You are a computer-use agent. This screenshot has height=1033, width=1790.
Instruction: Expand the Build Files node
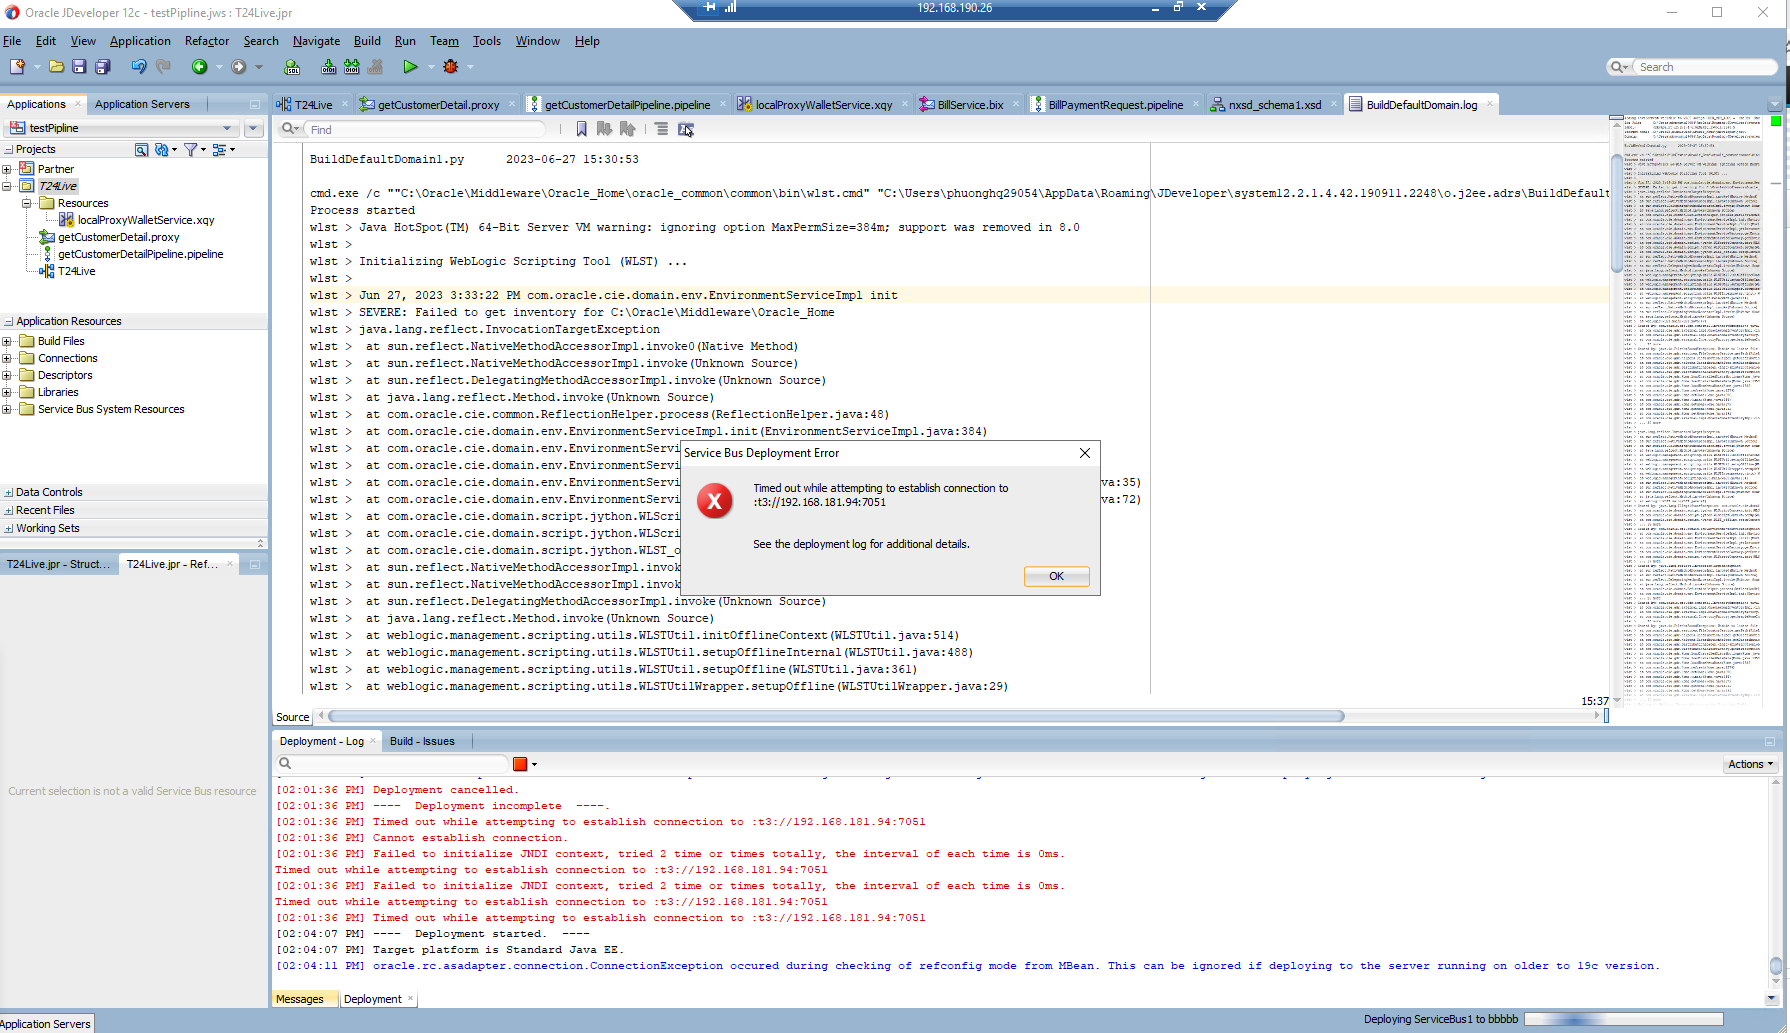[x=7, y=341]
